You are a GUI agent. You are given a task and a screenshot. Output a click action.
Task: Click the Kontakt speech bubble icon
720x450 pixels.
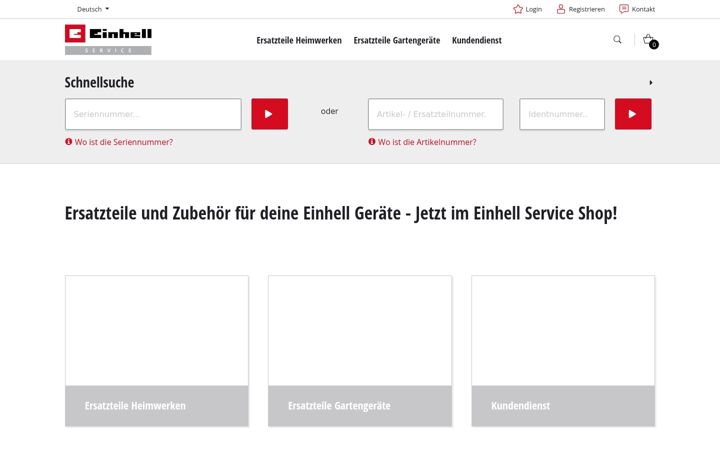click(624, 9)
